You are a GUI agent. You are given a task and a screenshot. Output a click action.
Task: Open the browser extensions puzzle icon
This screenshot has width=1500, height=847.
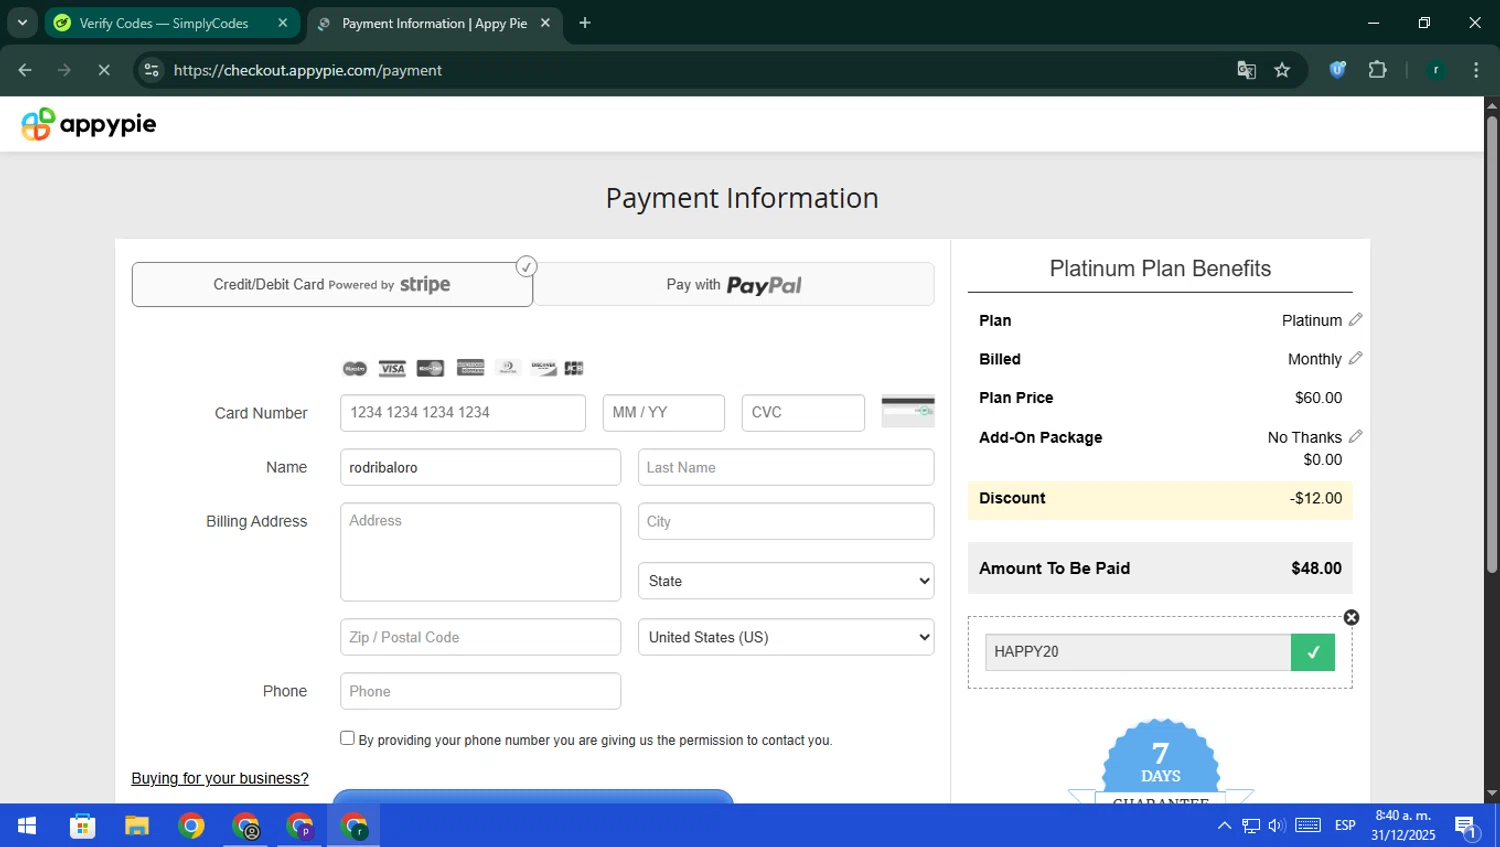pyautogui.click(x=1377, y=70)
